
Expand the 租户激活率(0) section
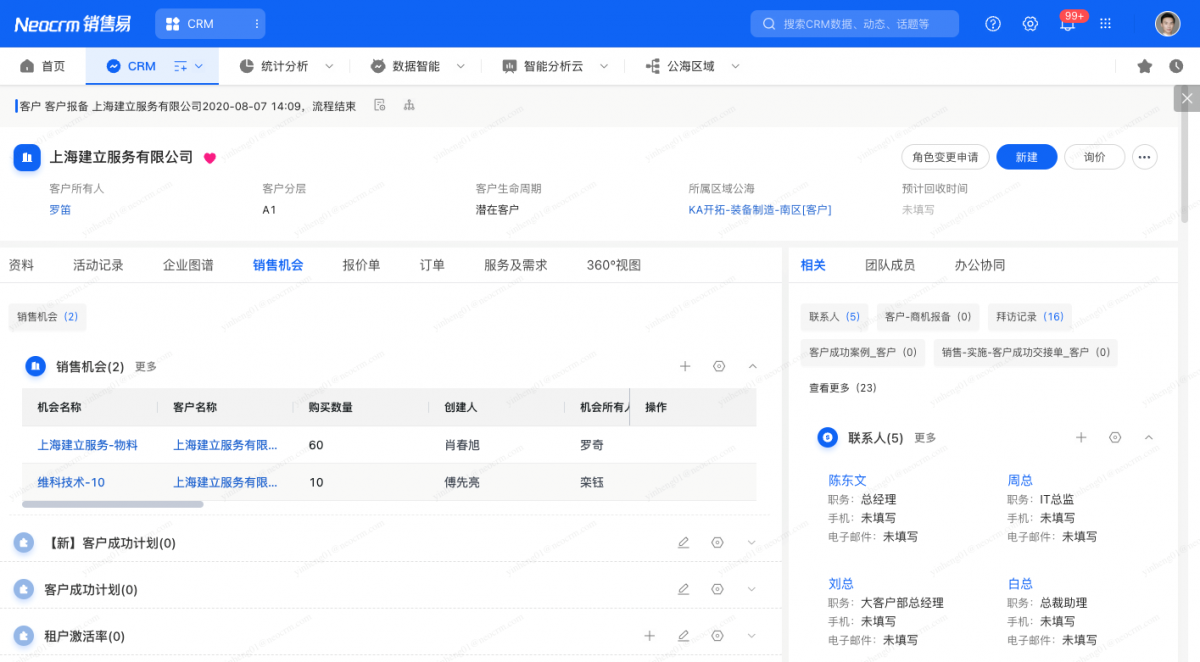751,635
